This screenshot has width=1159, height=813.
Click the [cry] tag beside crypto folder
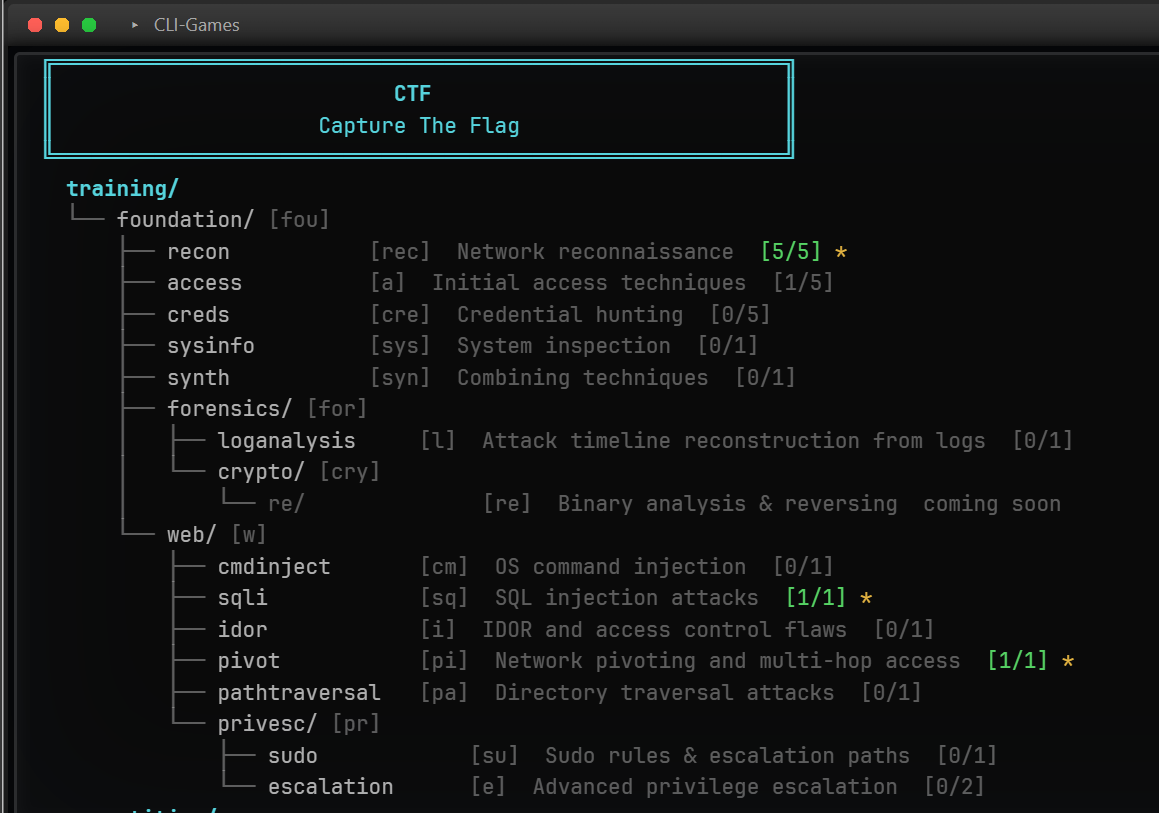click(349, 471)
